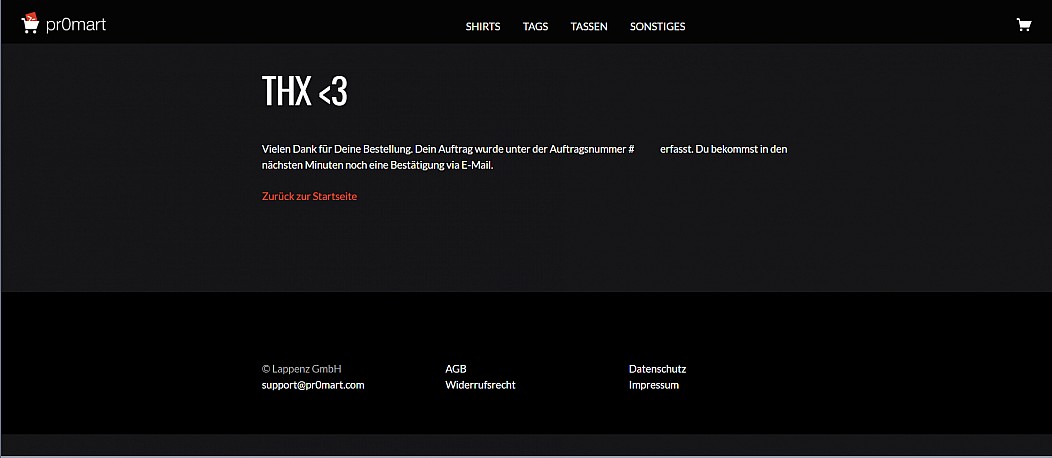Image resolution: width=1052 pixels, height=458 pixels.
Task: Click the support@pr0mart.com email link
Action: tap(313, 386)
